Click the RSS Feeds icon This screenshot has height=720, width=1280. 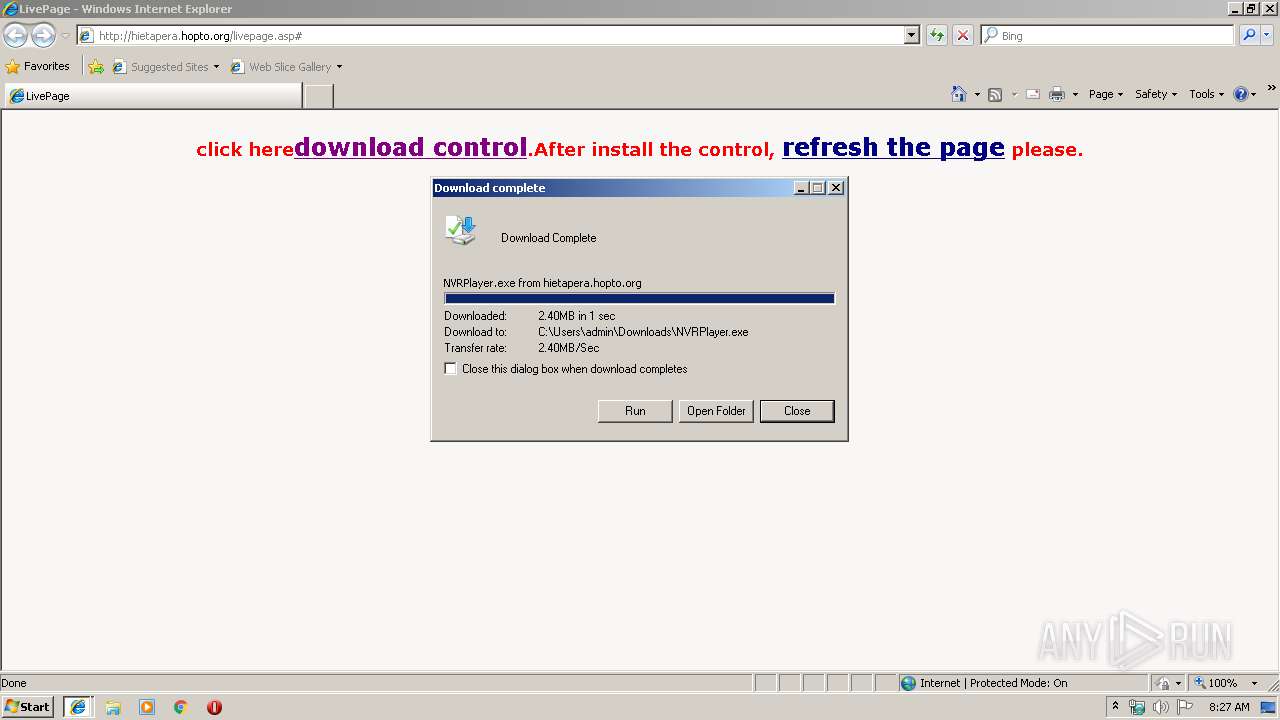[995, 94]
